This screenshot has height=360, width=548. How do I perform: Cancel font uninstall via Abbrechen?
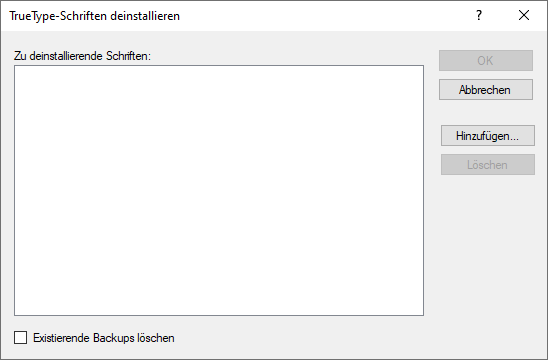coord(486,89)
